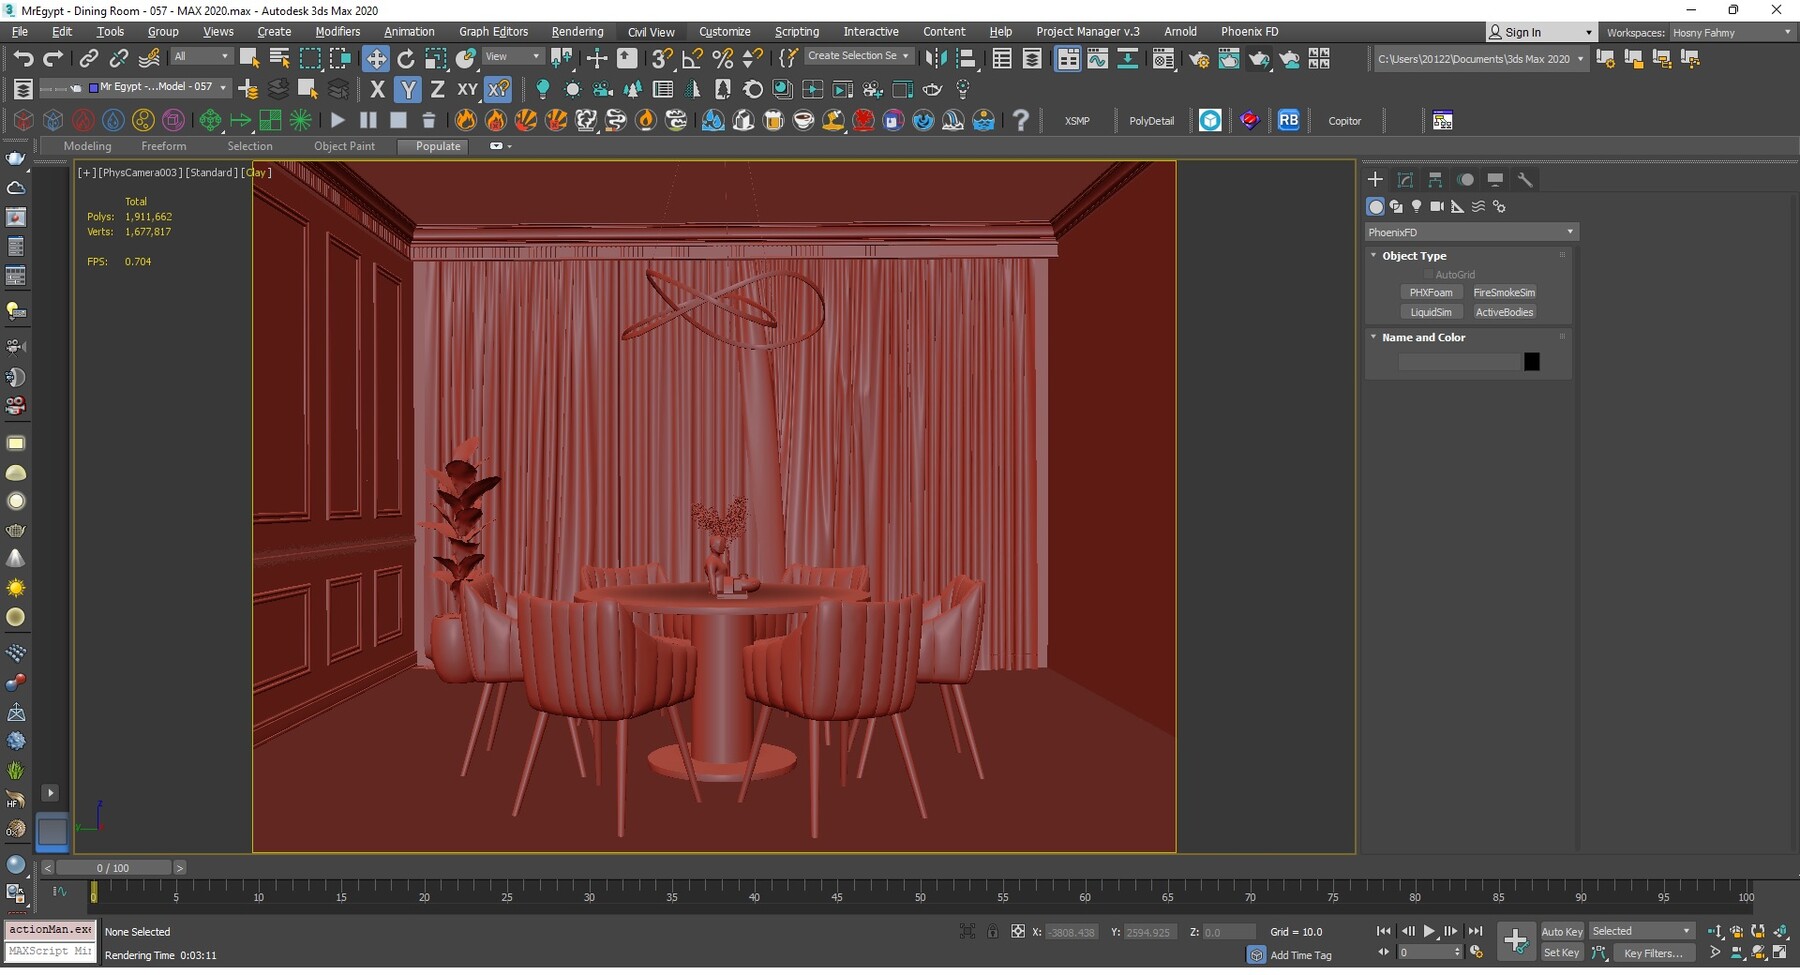Constrain transforms to the Y axis
Screen dimensions: 1800x975
coord(407,89)
